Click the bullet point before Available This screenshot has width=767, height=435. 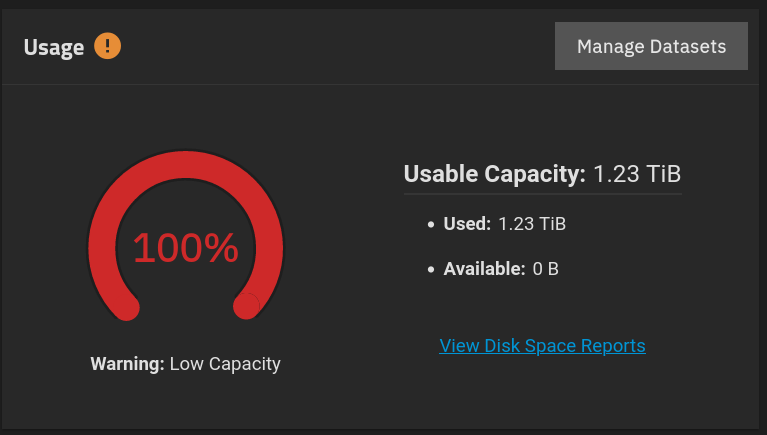coord(430,269)
